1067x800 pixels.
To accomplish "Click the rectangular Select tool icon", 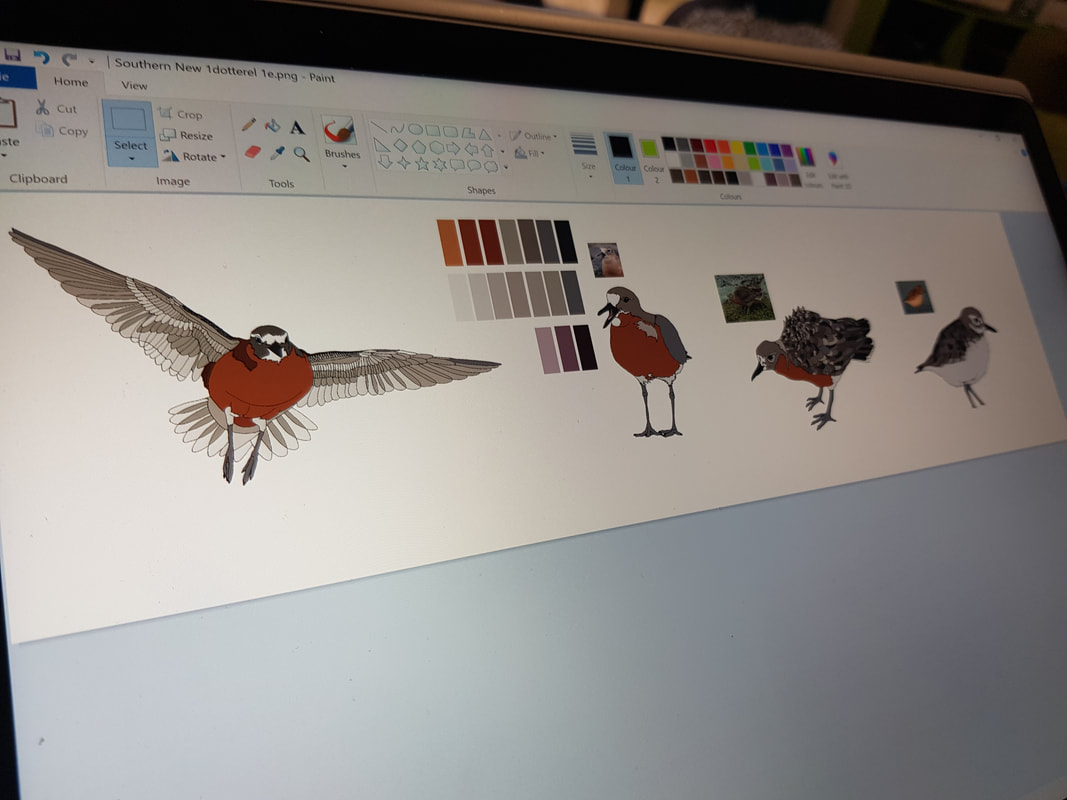I will pyautogui.click(x=129, y=120).
